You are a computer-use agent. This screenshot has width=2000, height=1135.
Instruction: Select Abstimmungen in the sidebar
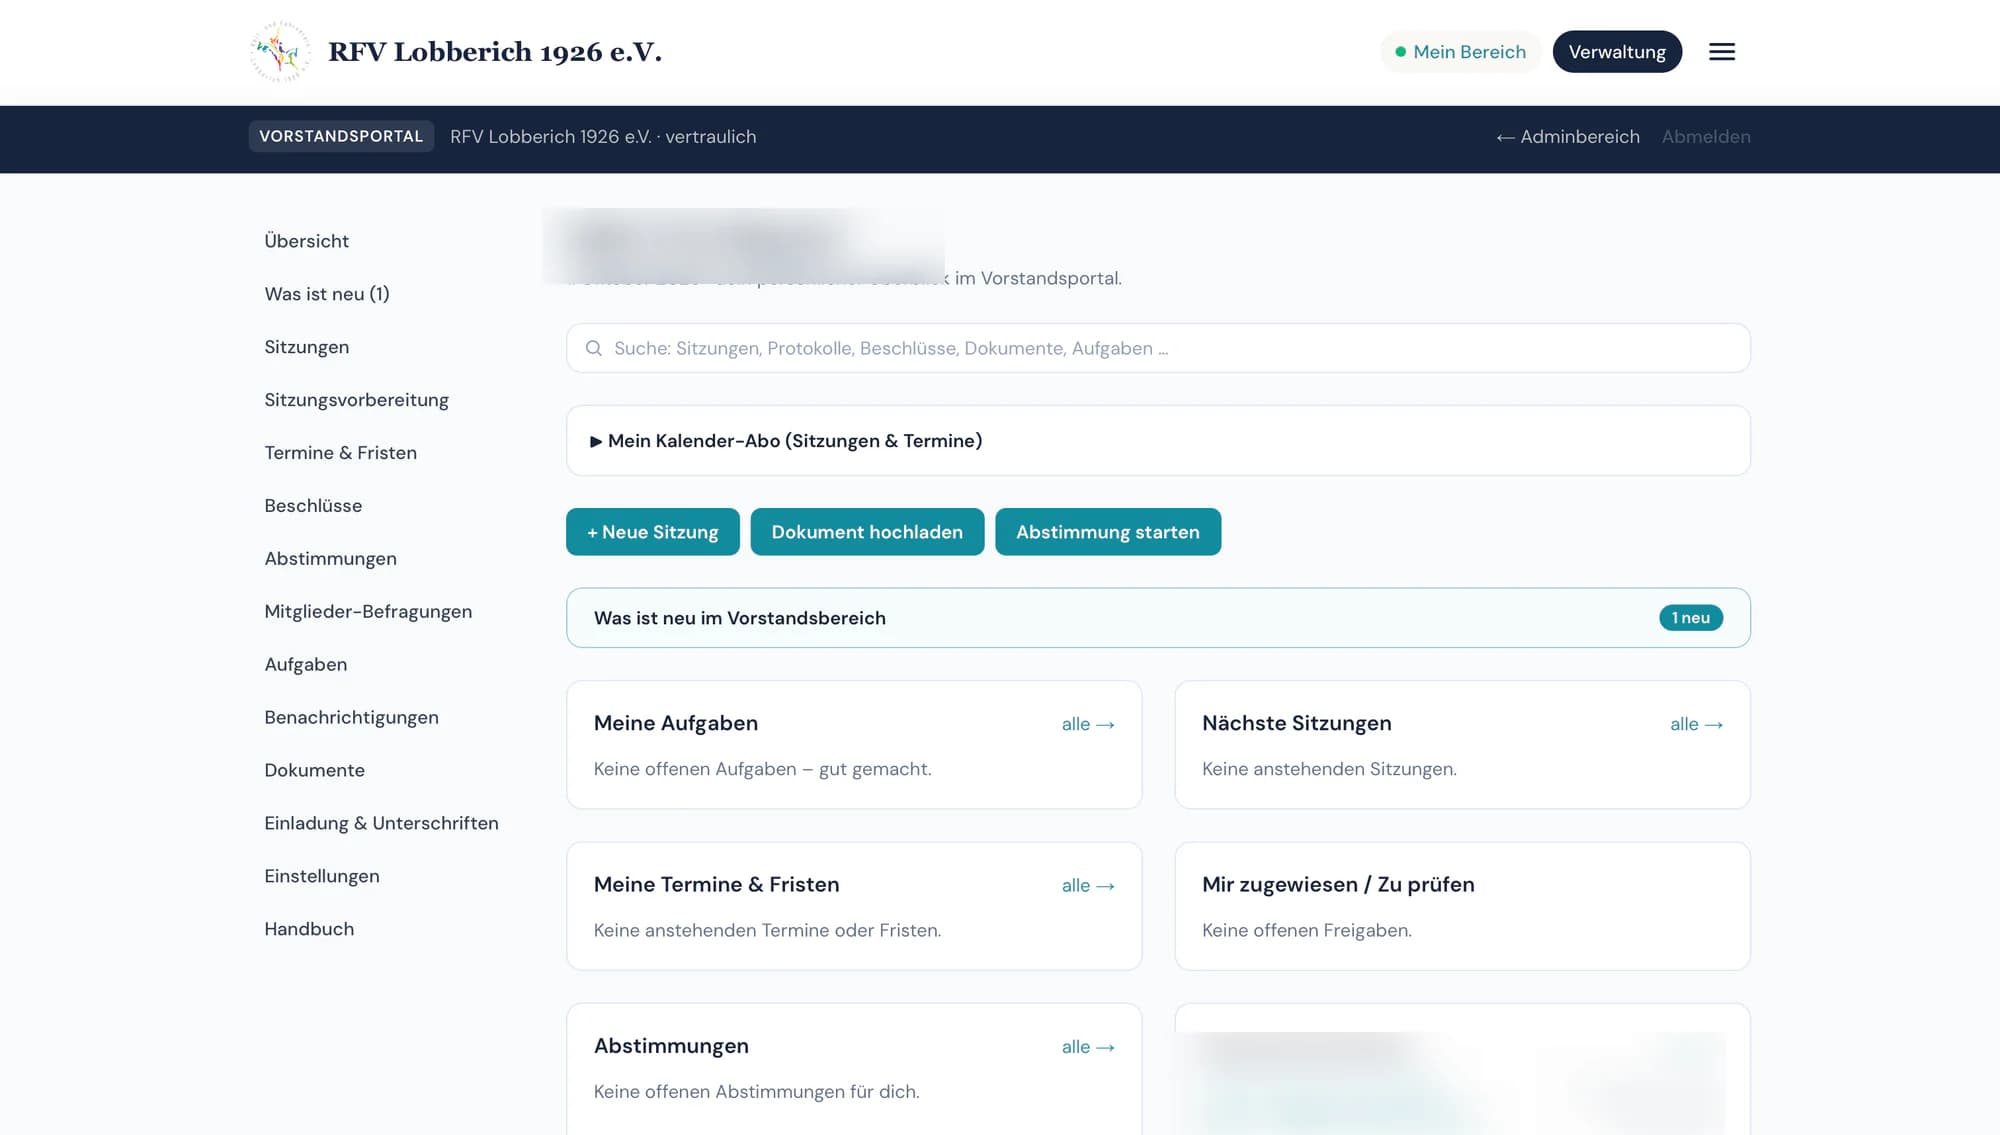click(330, 559)
